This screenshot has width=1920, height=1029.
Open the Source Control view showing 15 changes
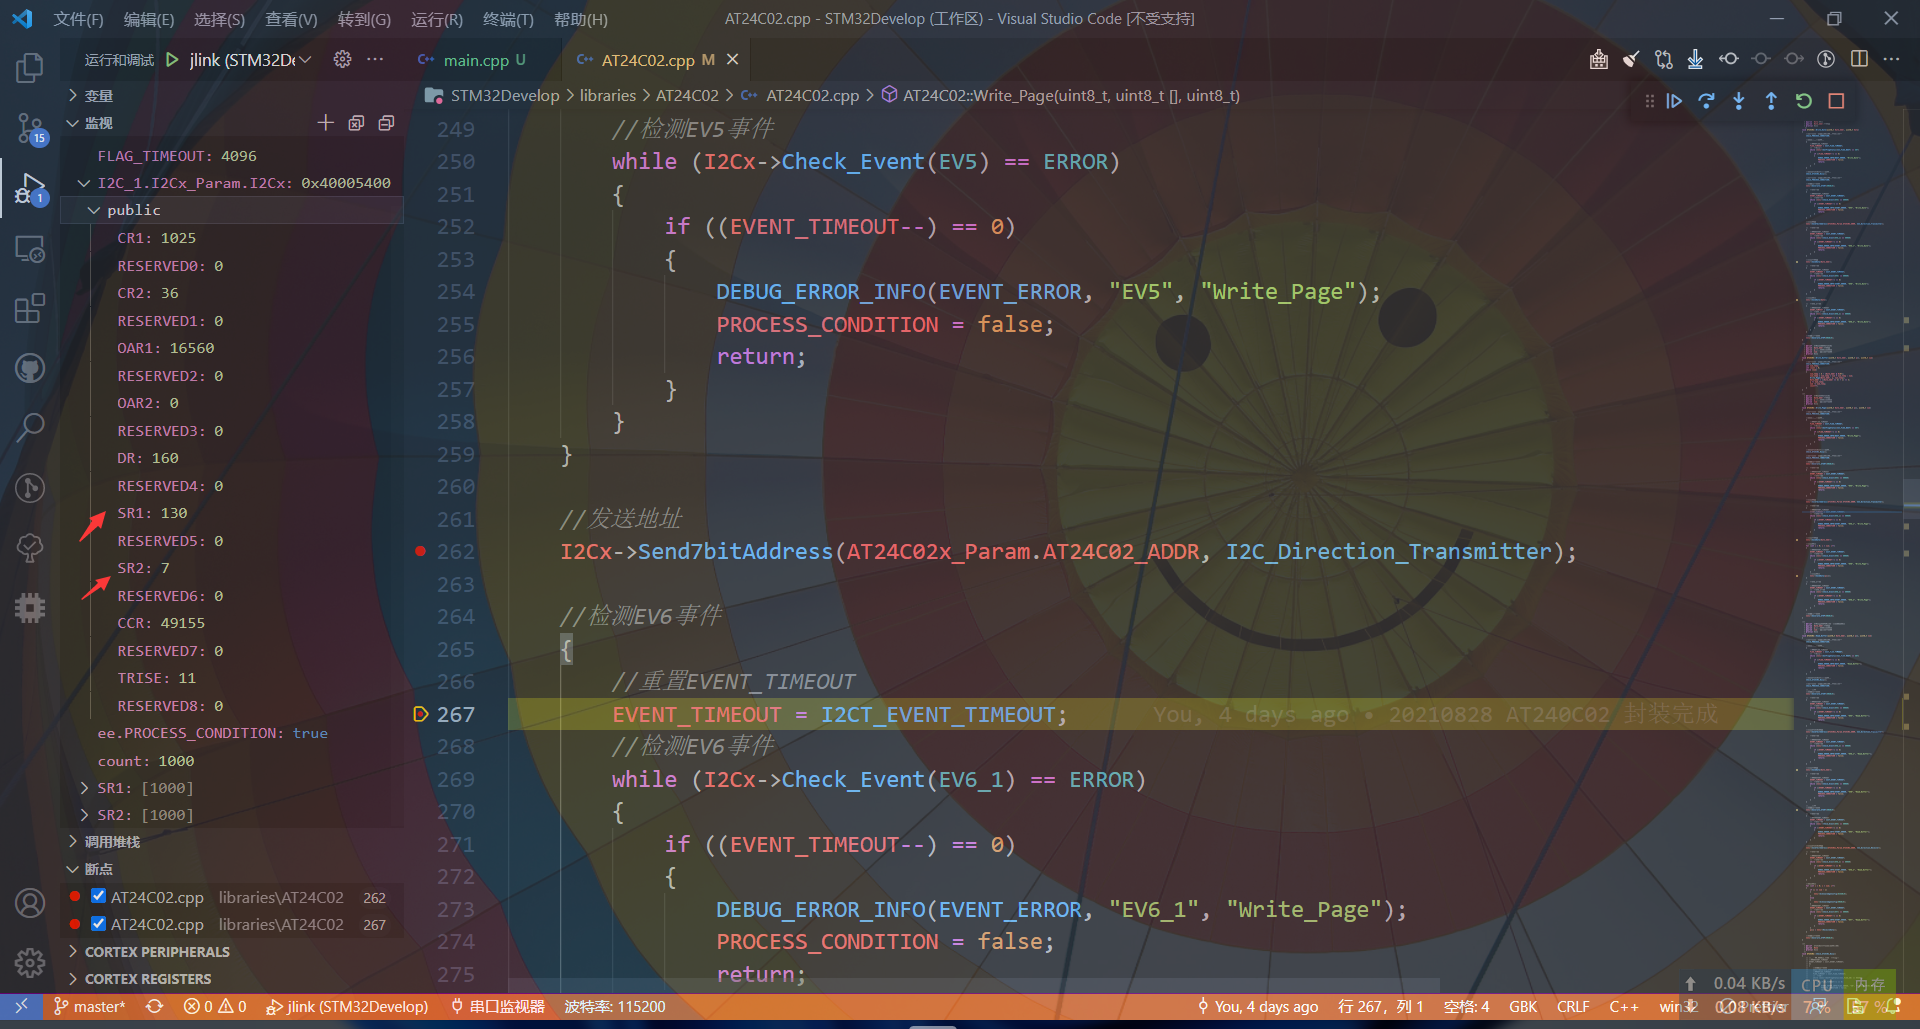point(29,128)
